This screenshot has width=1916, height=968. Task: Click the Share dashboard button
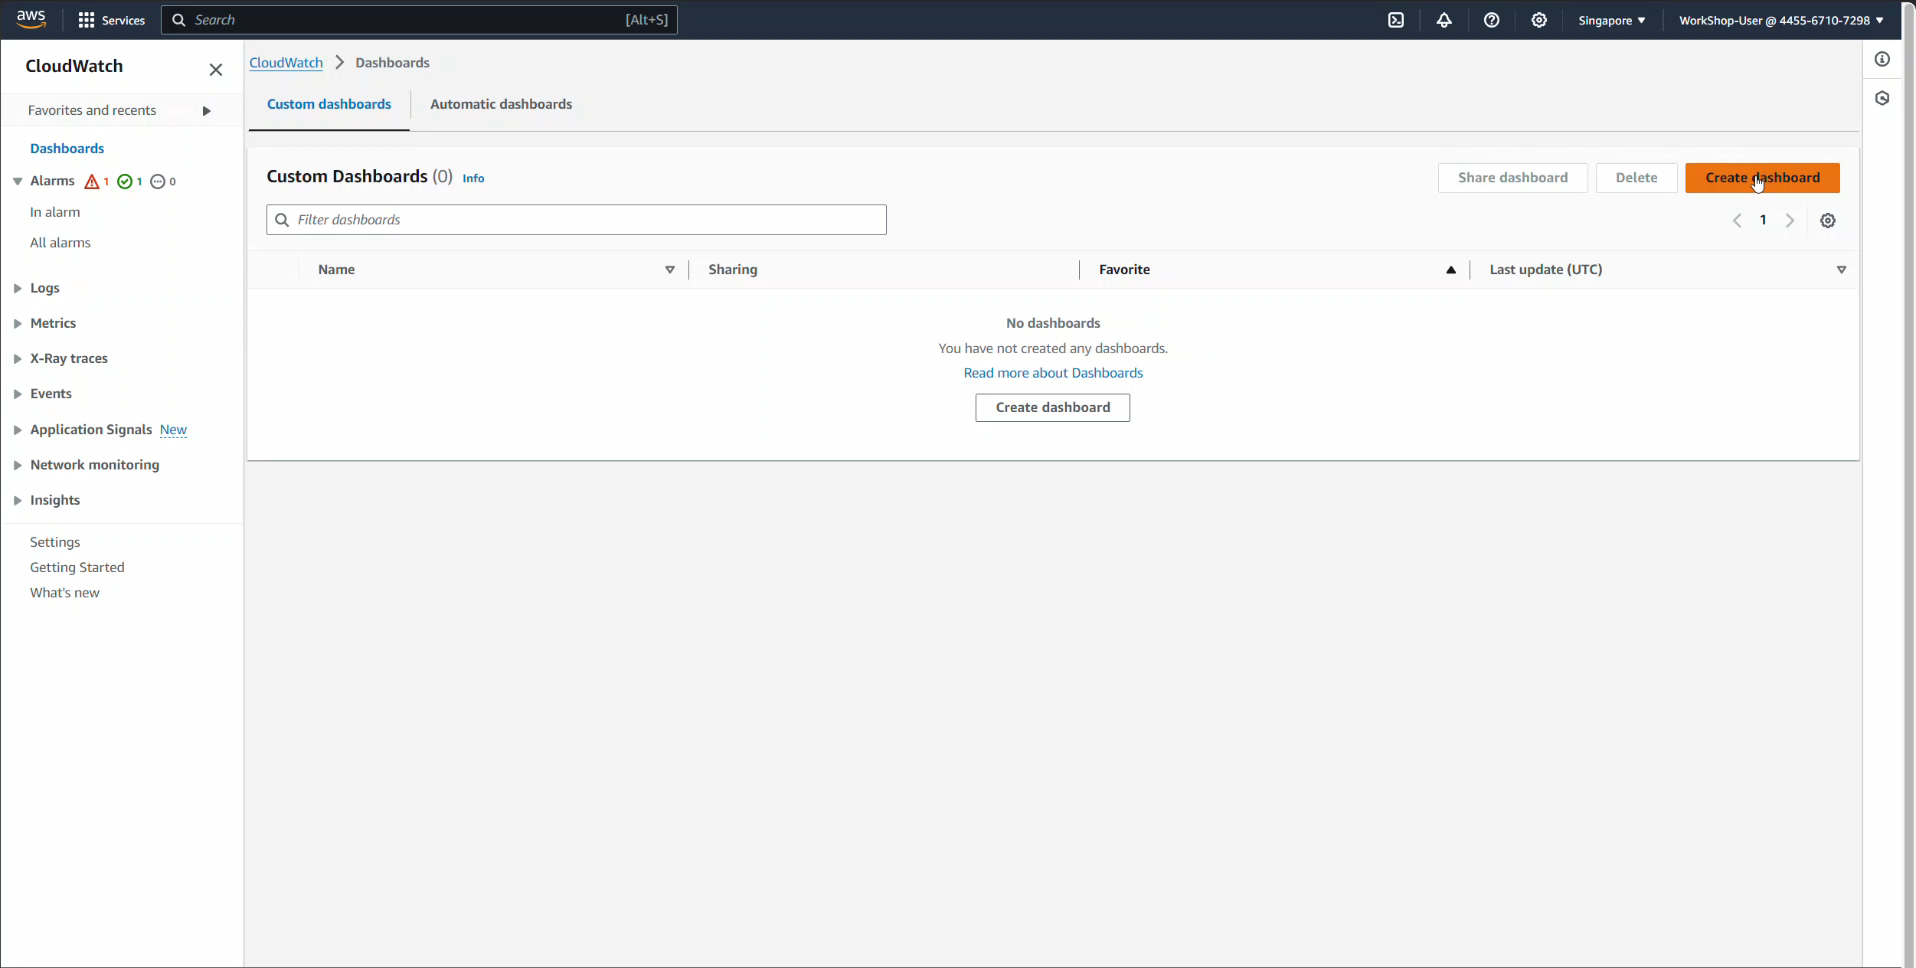[x=1512, y=177]
